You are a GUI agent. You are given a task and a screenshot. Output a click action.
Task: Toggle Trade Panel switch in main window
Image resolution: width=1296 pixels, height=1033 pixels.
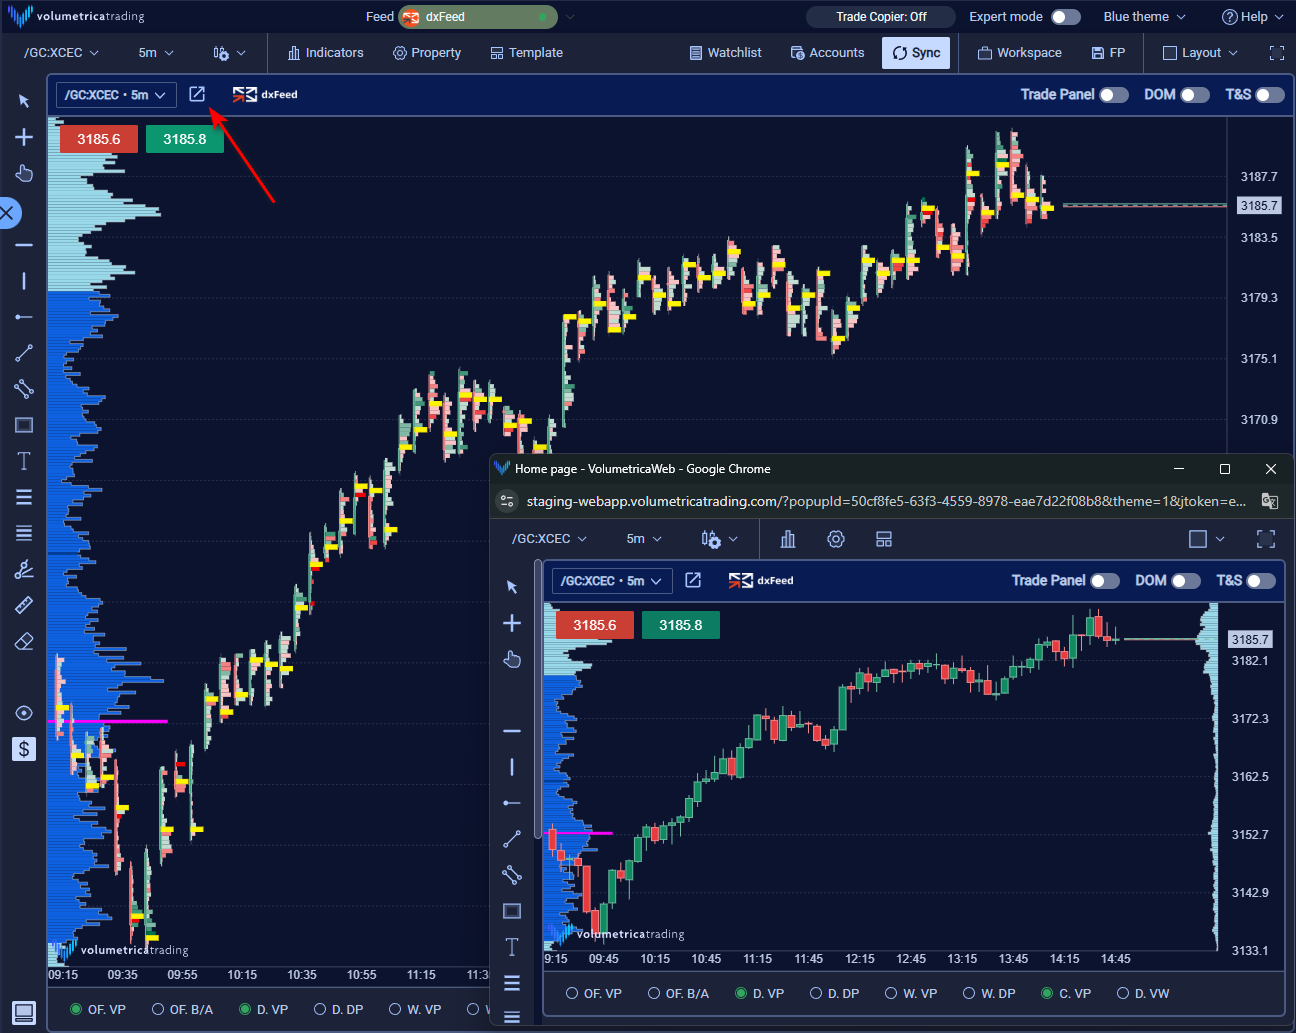pos(1114,95)
